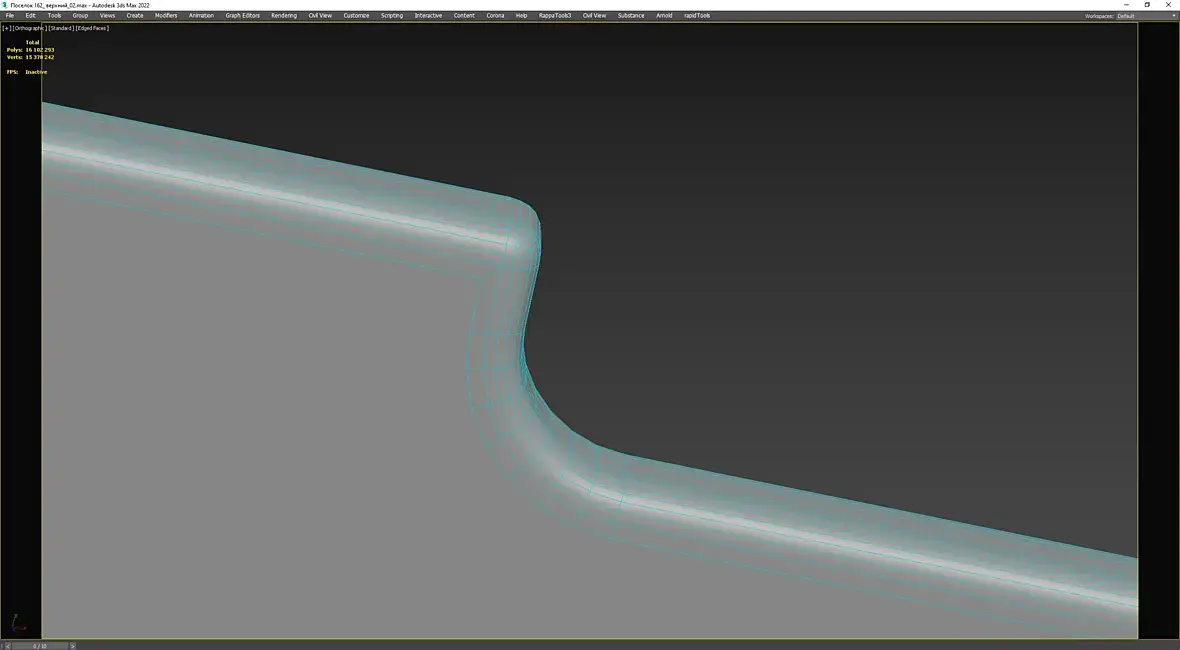
Task: Click the Polys count statistic
Action: pos(30,50)
